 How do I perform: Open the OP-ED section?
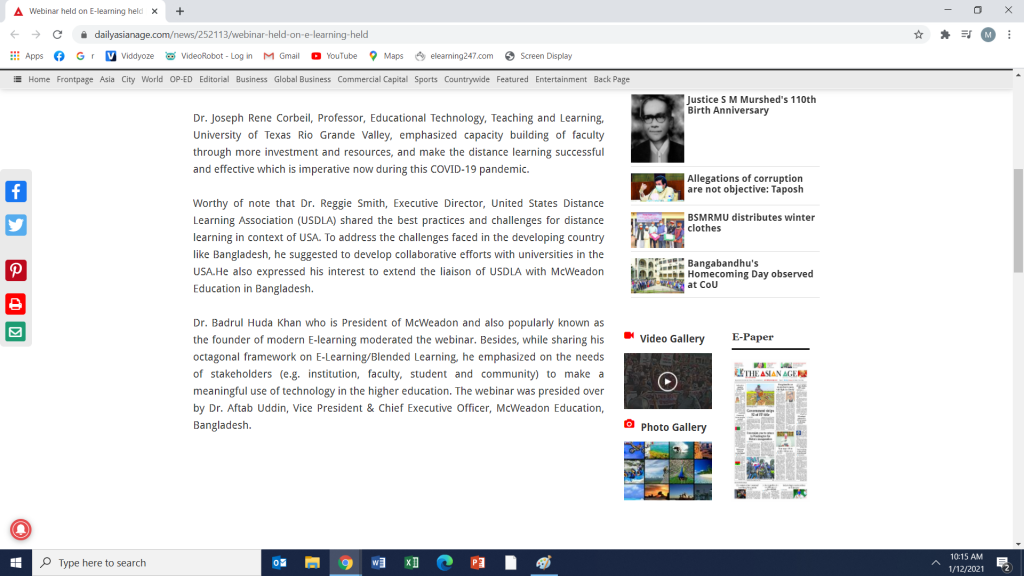181,79
